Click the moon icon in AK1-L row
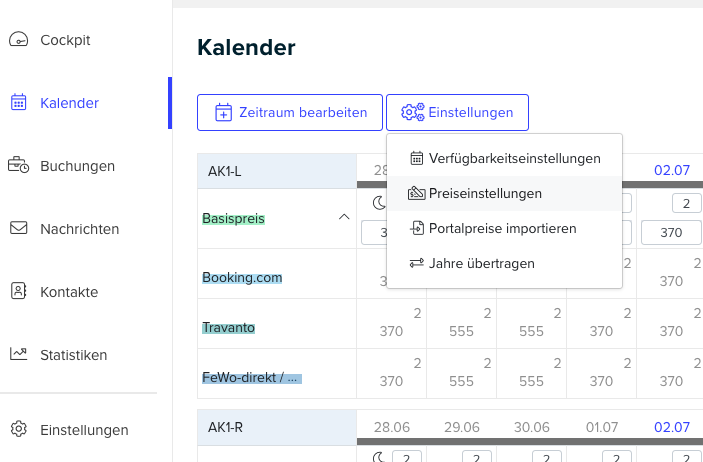 [379, 203]
